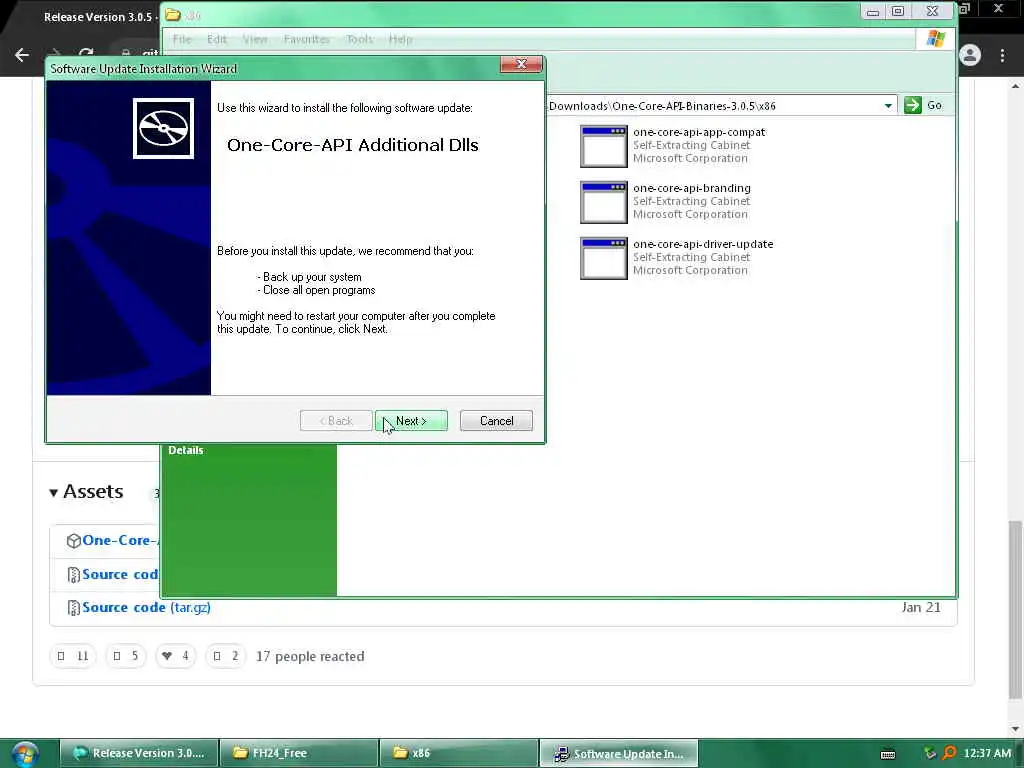
Task: Close the Software Update Installation Wizard dialog
Action: pyautogui.click(x=521, y=64)
